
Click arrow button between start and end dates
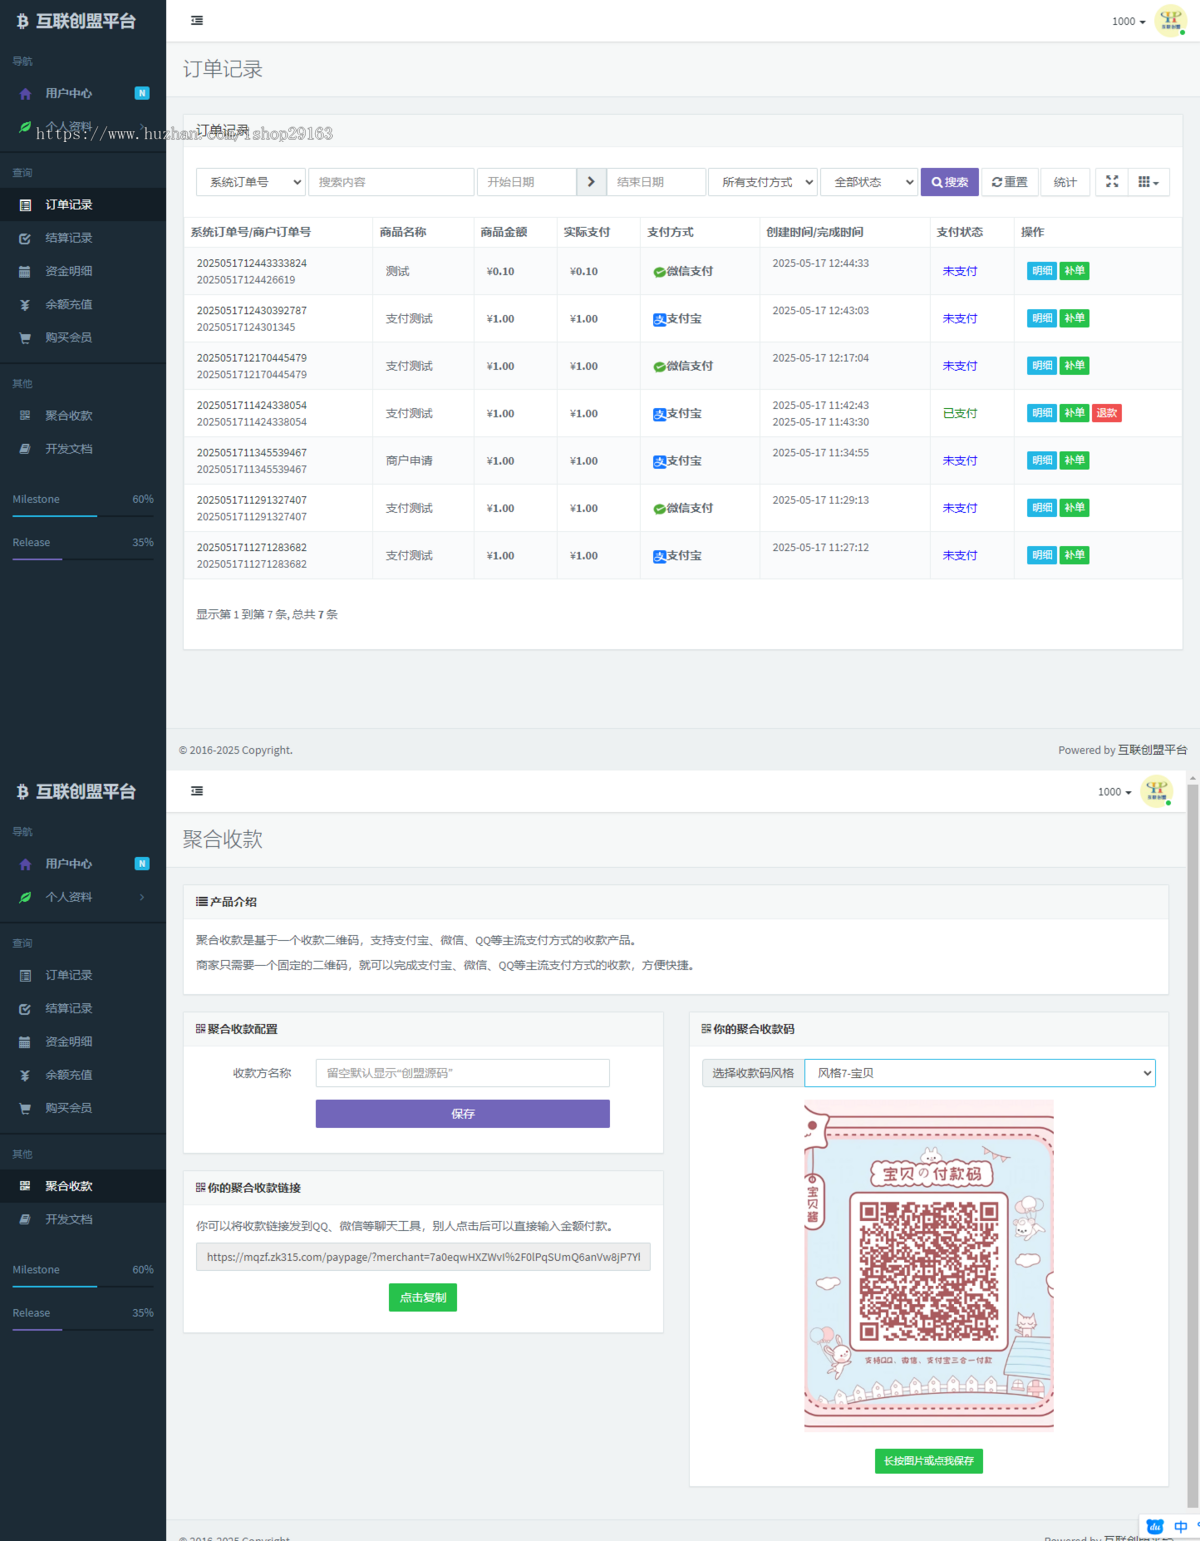click(591, 182)
